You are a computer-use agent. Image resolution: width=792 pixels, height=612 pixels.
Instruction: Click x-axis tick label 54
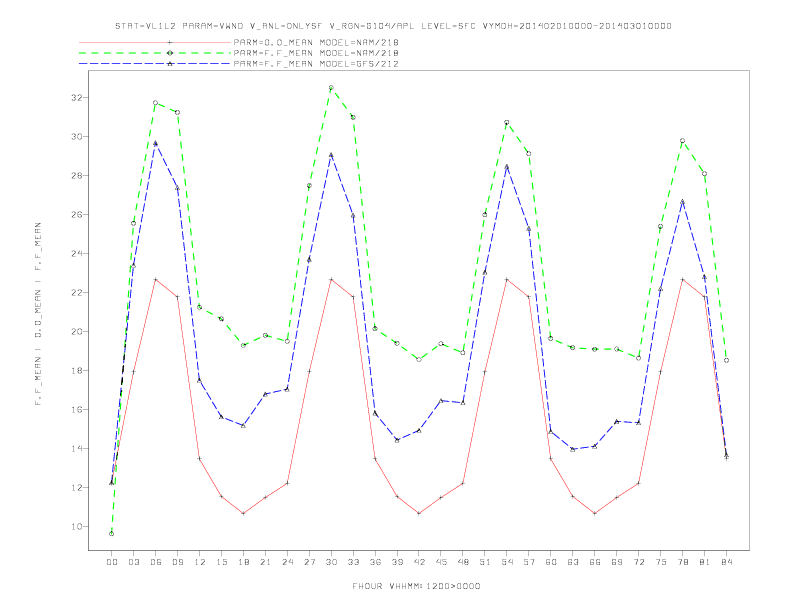click(x=507, y=562)
